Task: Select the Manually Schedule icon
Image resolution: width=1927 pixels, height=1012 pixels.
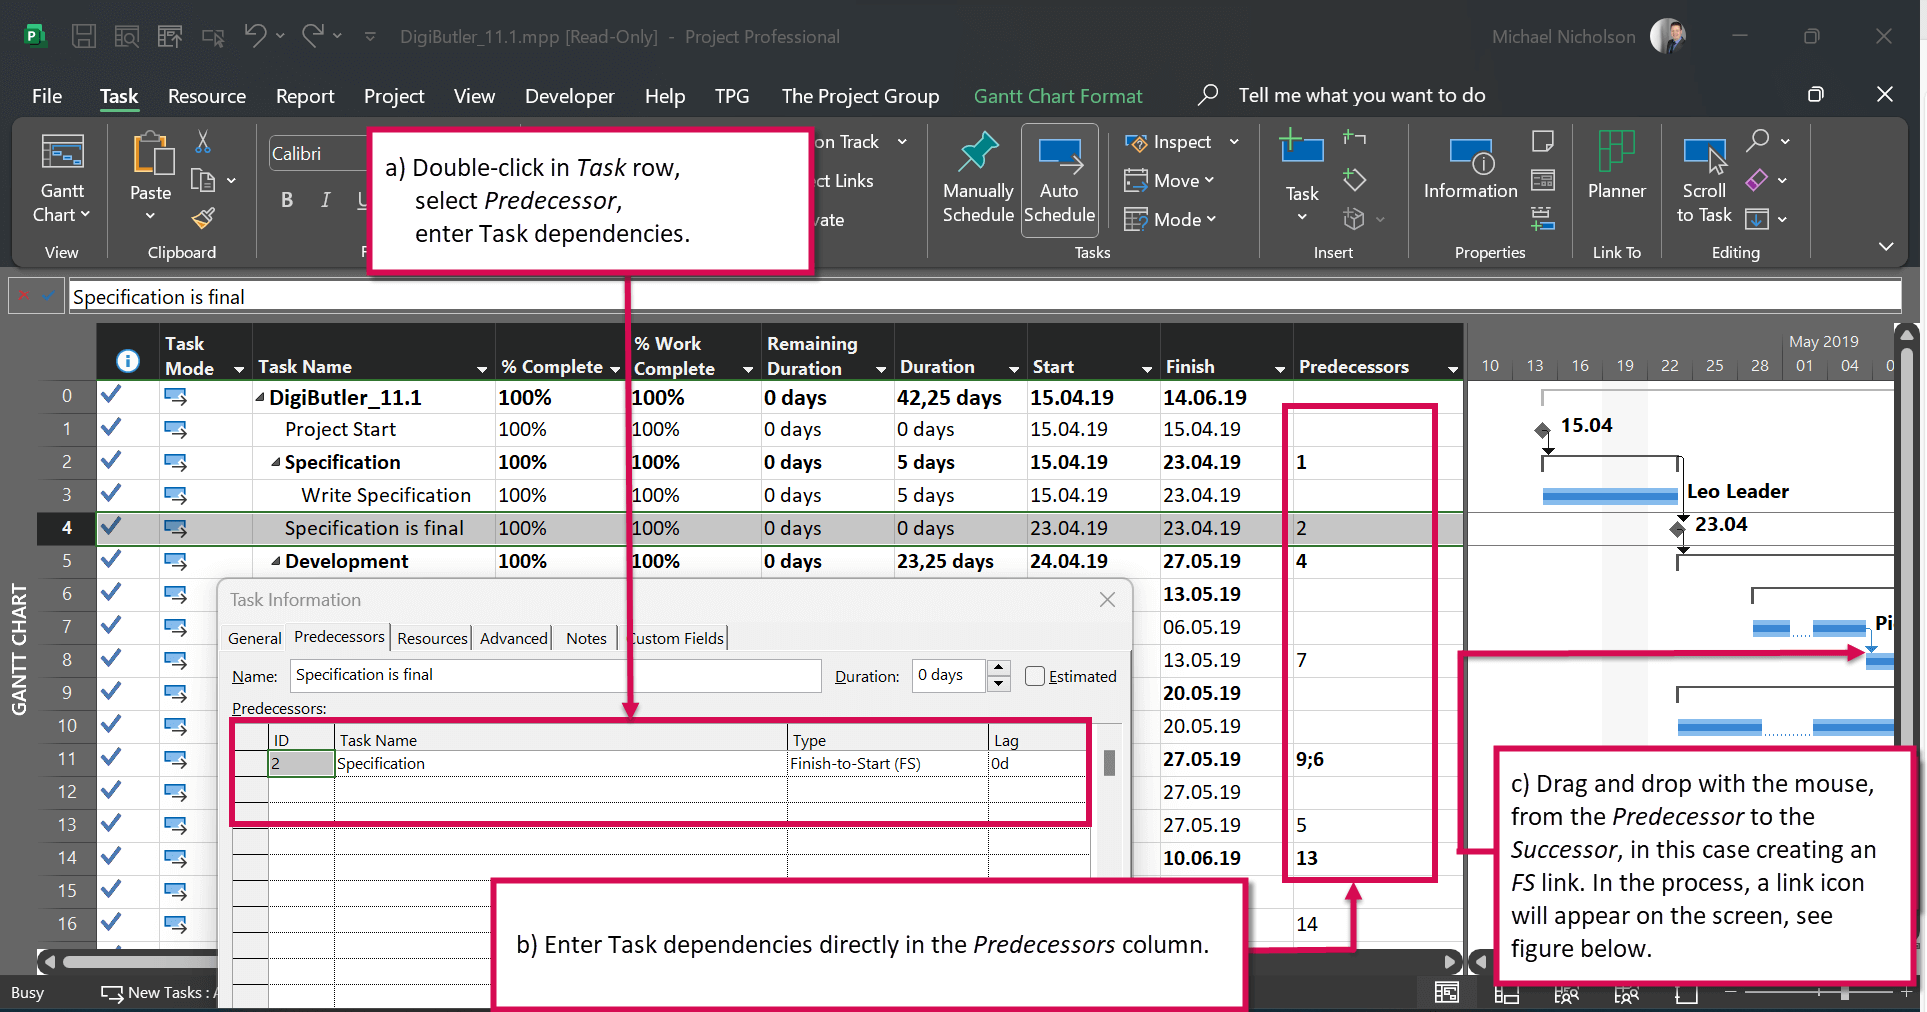Action: pos(977,178)
